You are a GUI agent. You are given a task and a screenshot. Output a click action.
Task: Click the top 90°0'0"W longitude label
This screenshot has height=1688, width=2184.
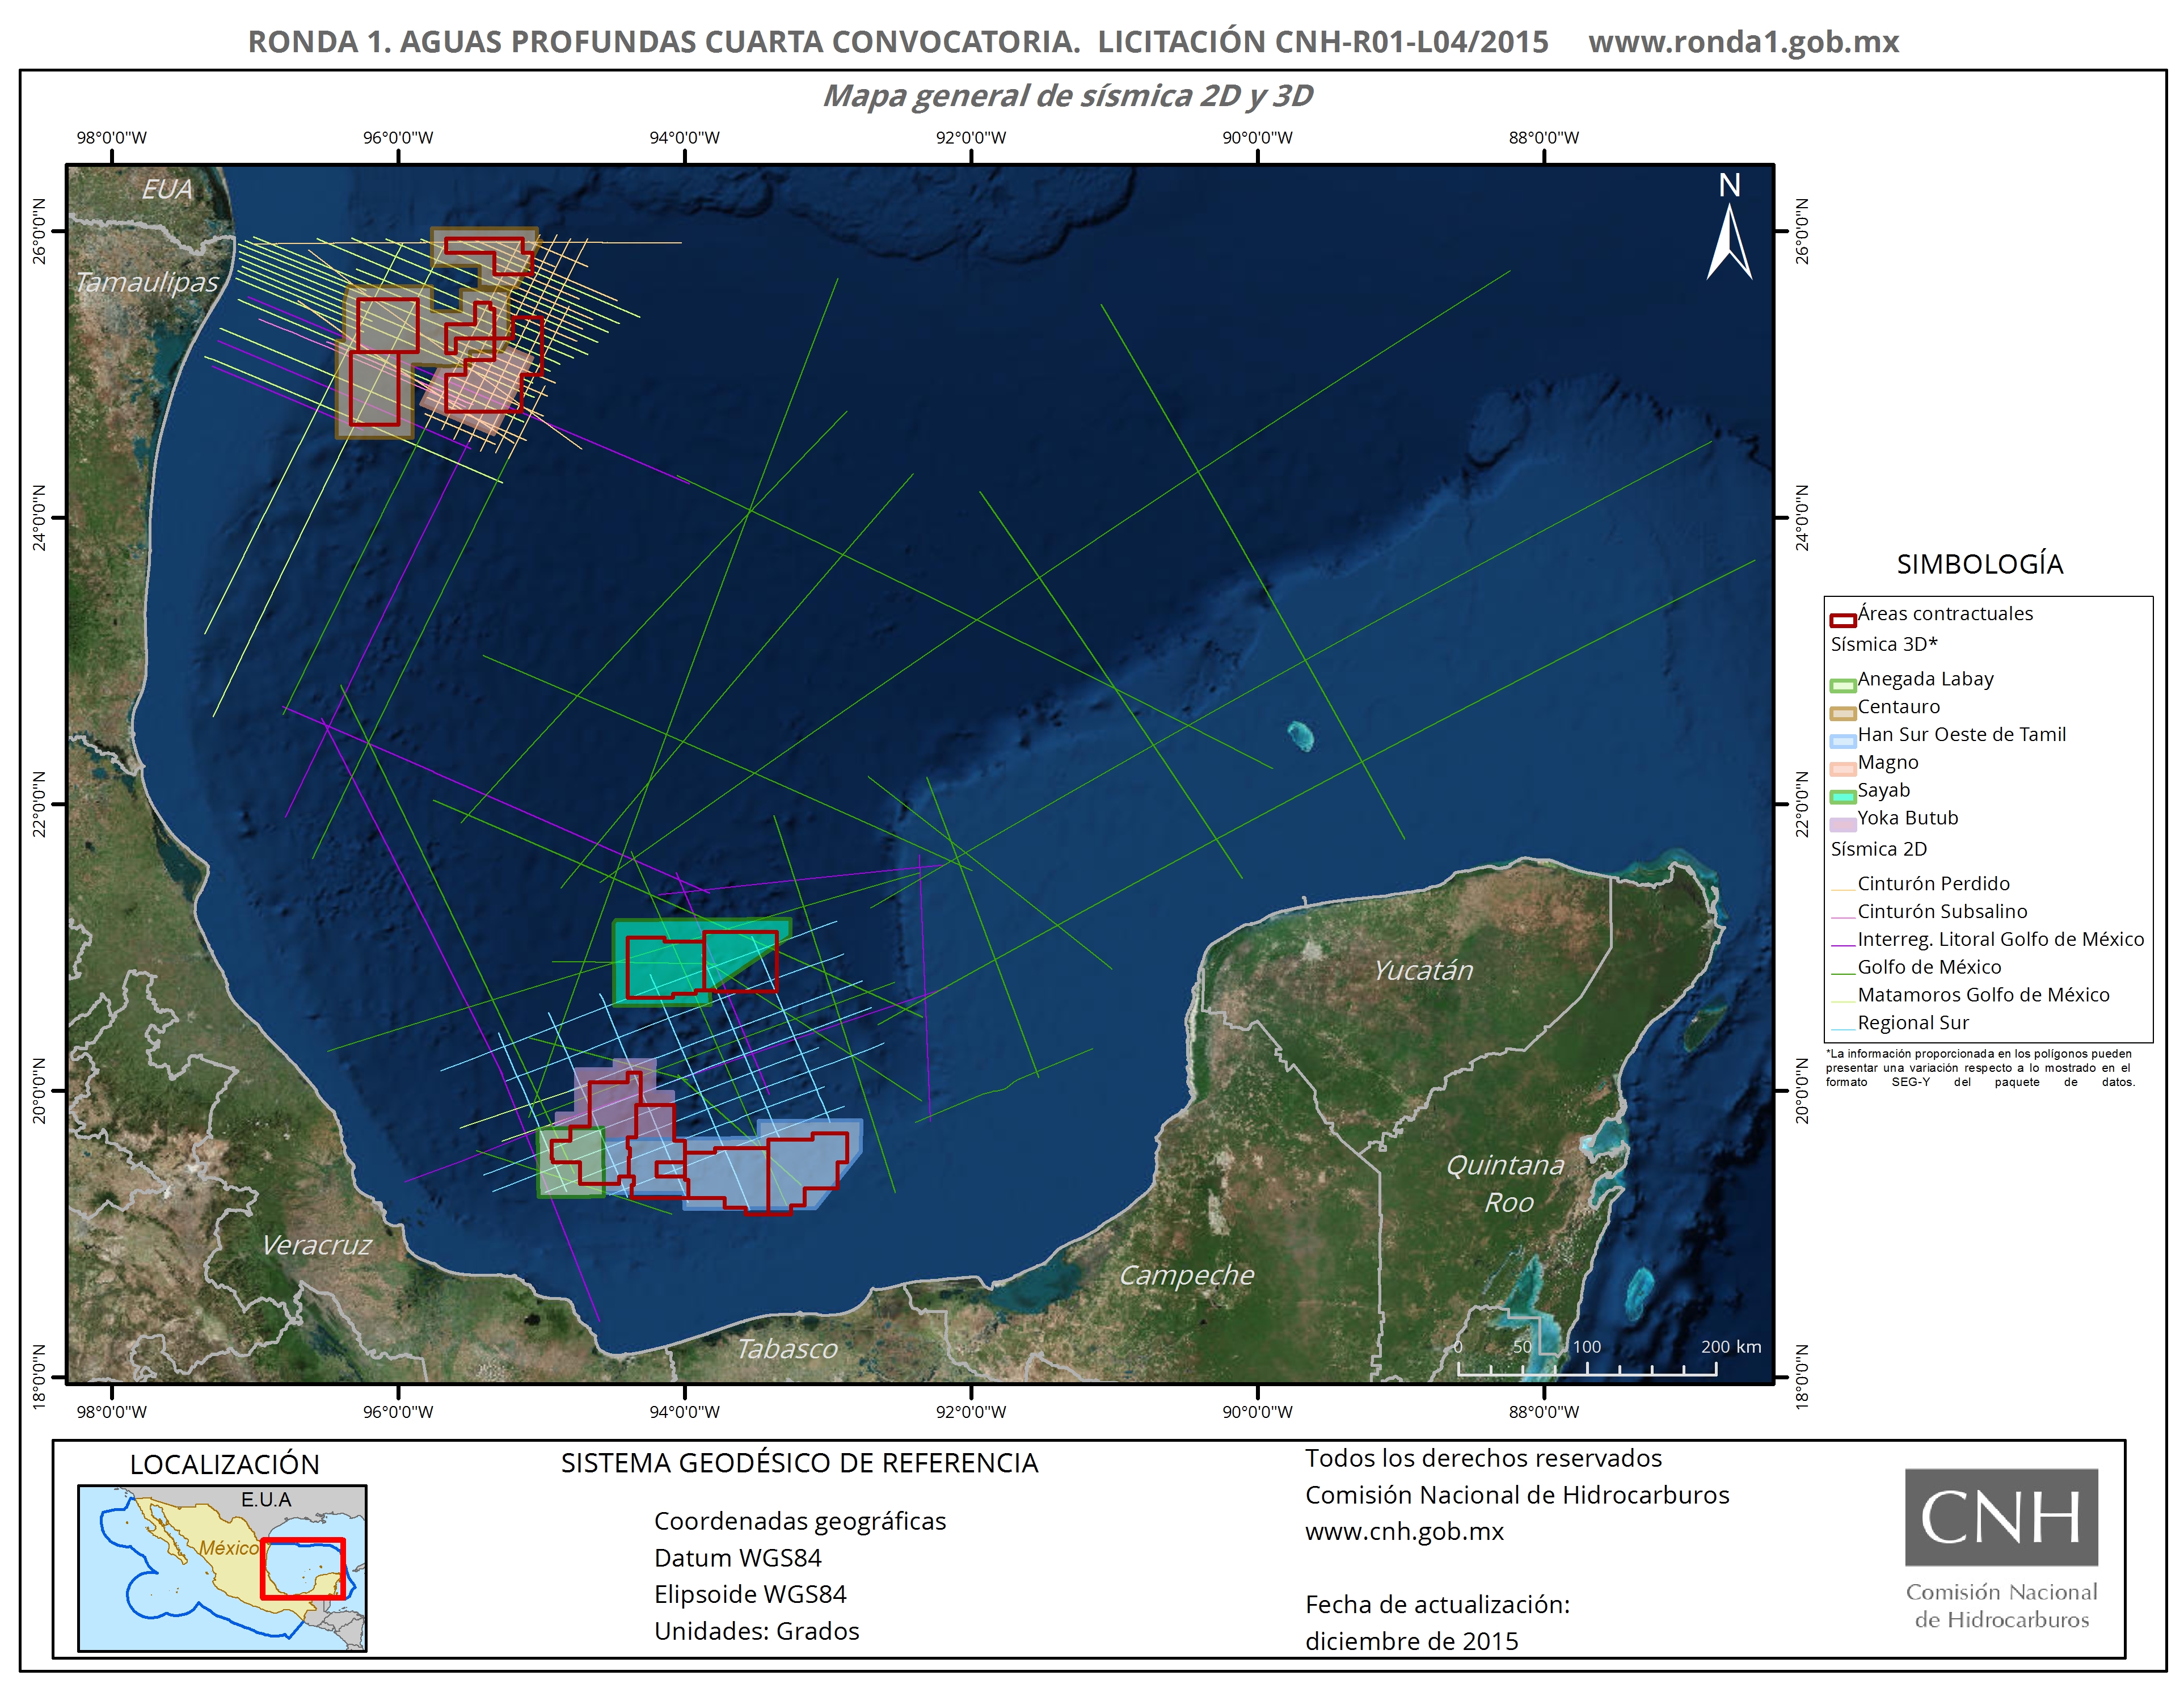click(1258, 138)
